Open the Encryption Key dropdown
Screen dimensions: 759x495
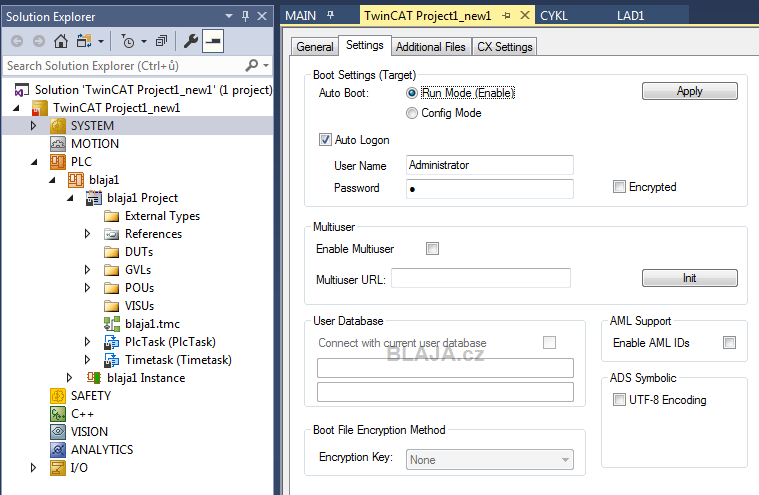tap(489, 460)
